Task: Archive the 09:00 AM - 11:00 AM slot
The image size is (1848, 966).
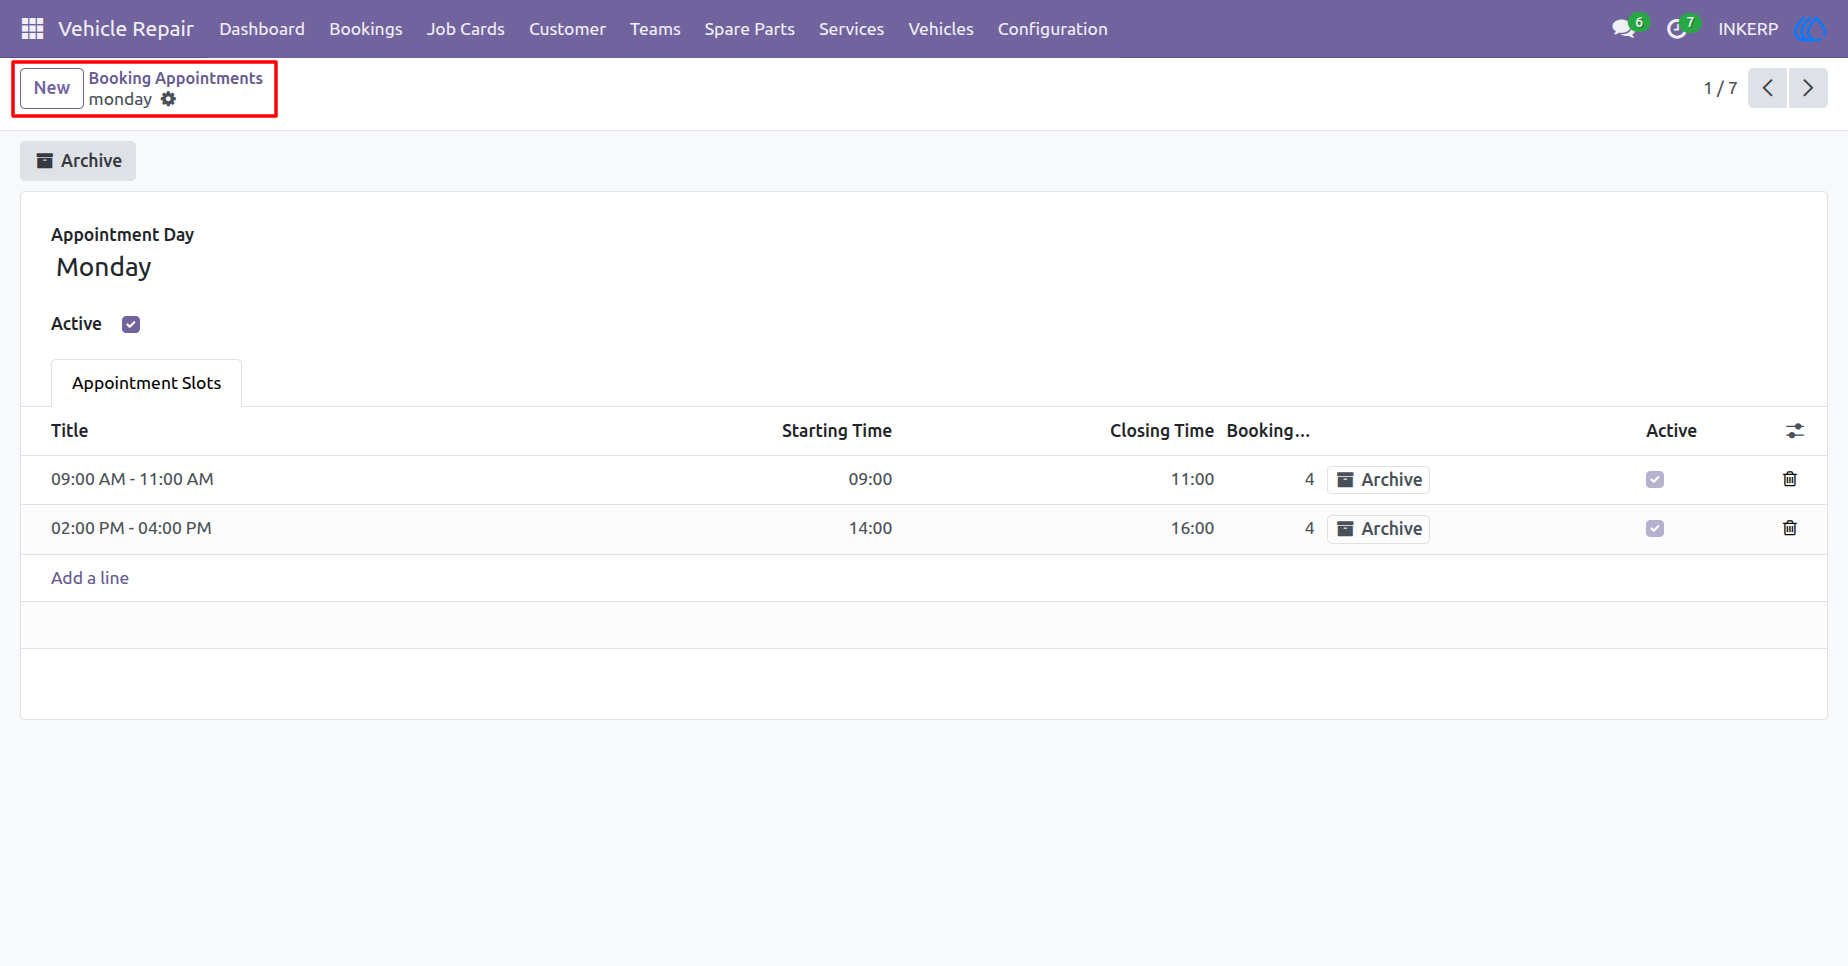Action: (1378, 480)
